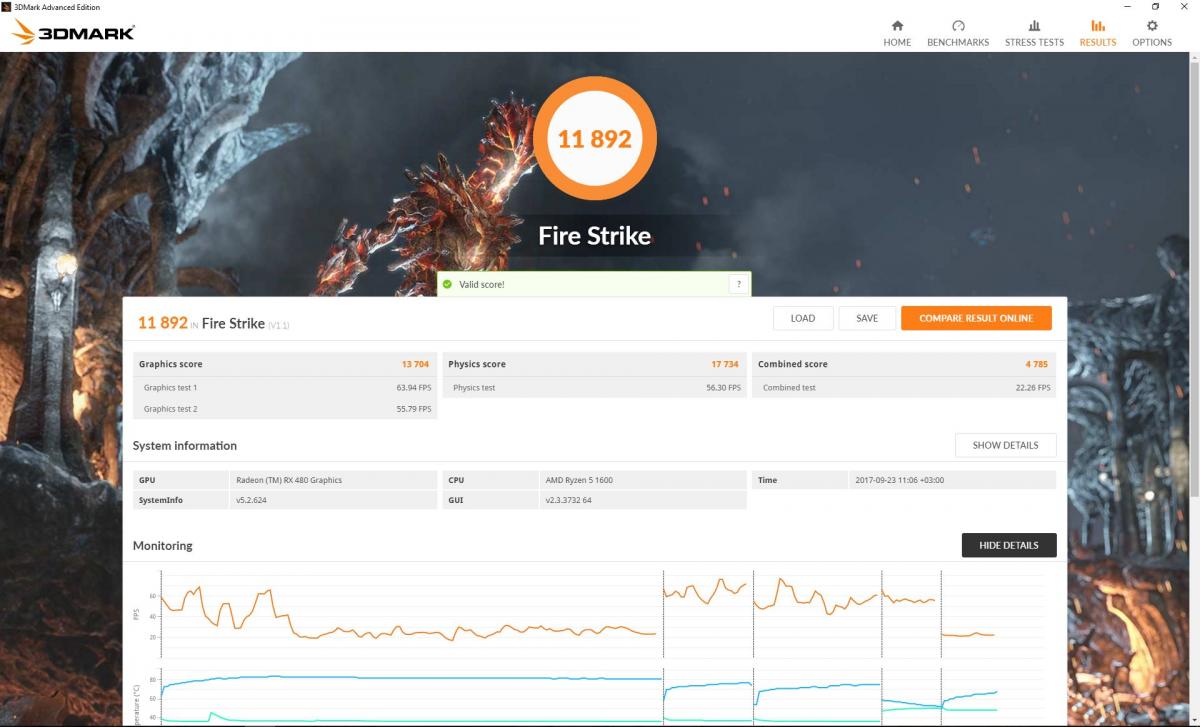Image resolution: width=1200 pixels, height=727 pixels.
Task: Click the System information heading
Action: tap(185, 446)
